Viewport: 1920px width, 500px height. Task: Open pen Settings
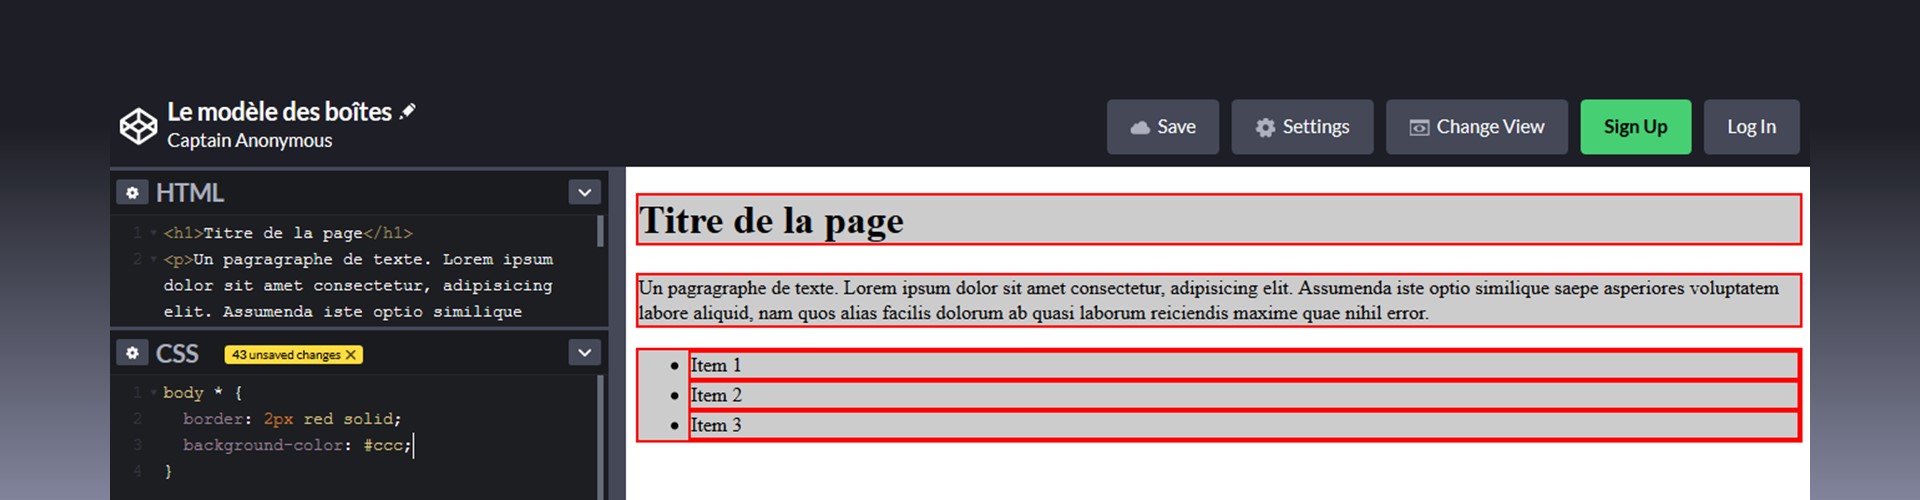(1302, 127)
